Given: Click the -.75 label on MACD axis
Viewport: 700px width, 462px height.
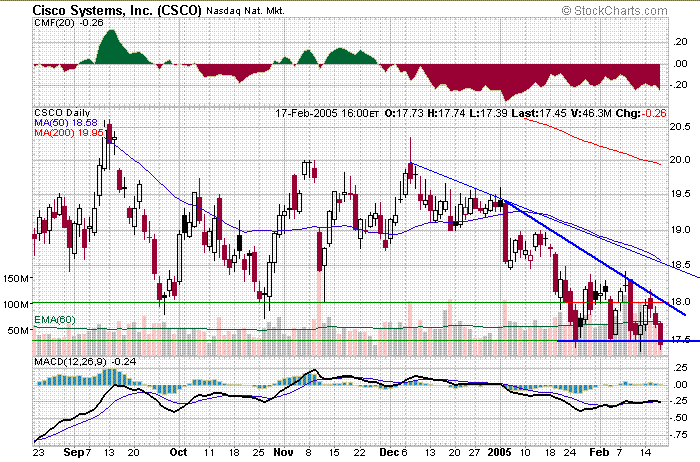Looking at the screenshot, I should [679, 435].
